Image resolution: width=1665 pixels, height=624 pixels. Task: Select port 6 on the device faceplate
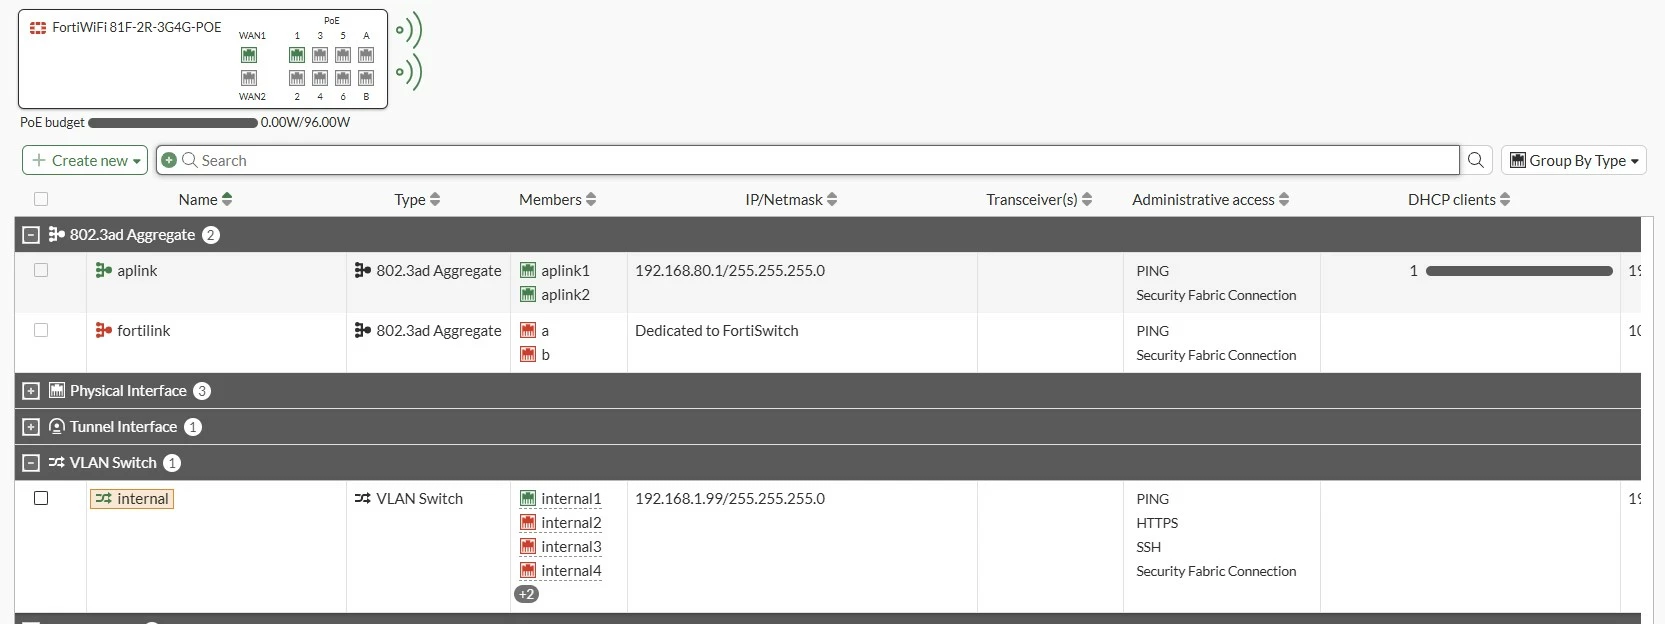click(x=343, y=78)
